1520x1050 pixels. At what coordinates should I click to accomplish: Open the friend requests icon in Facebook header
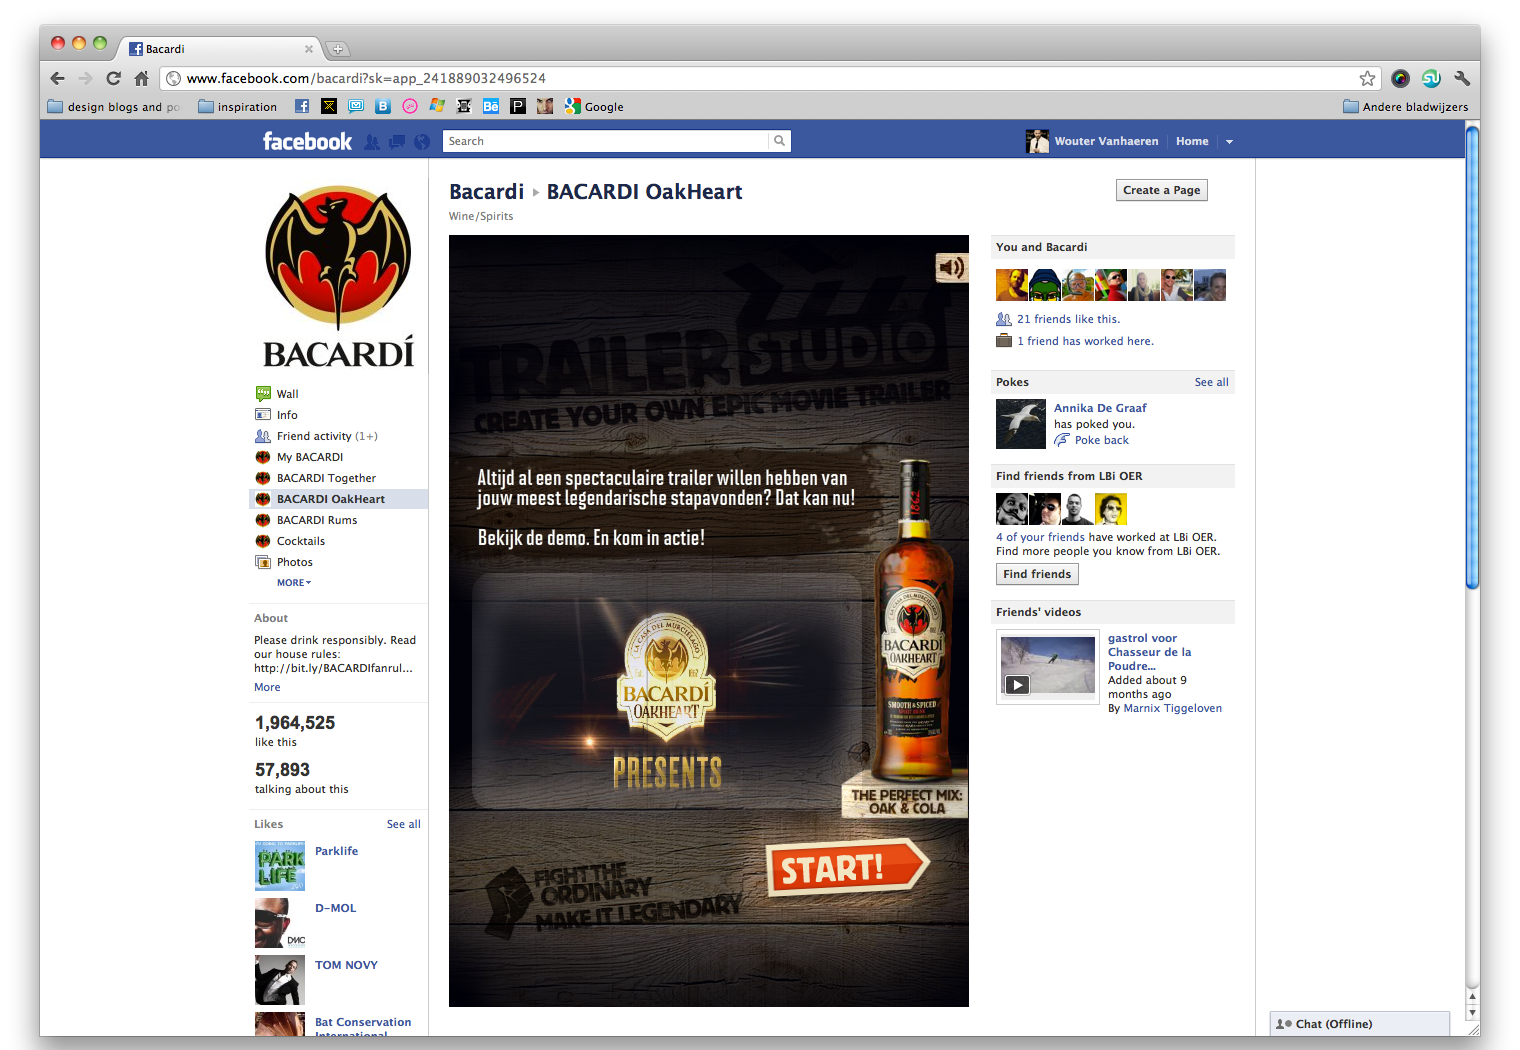372,142
